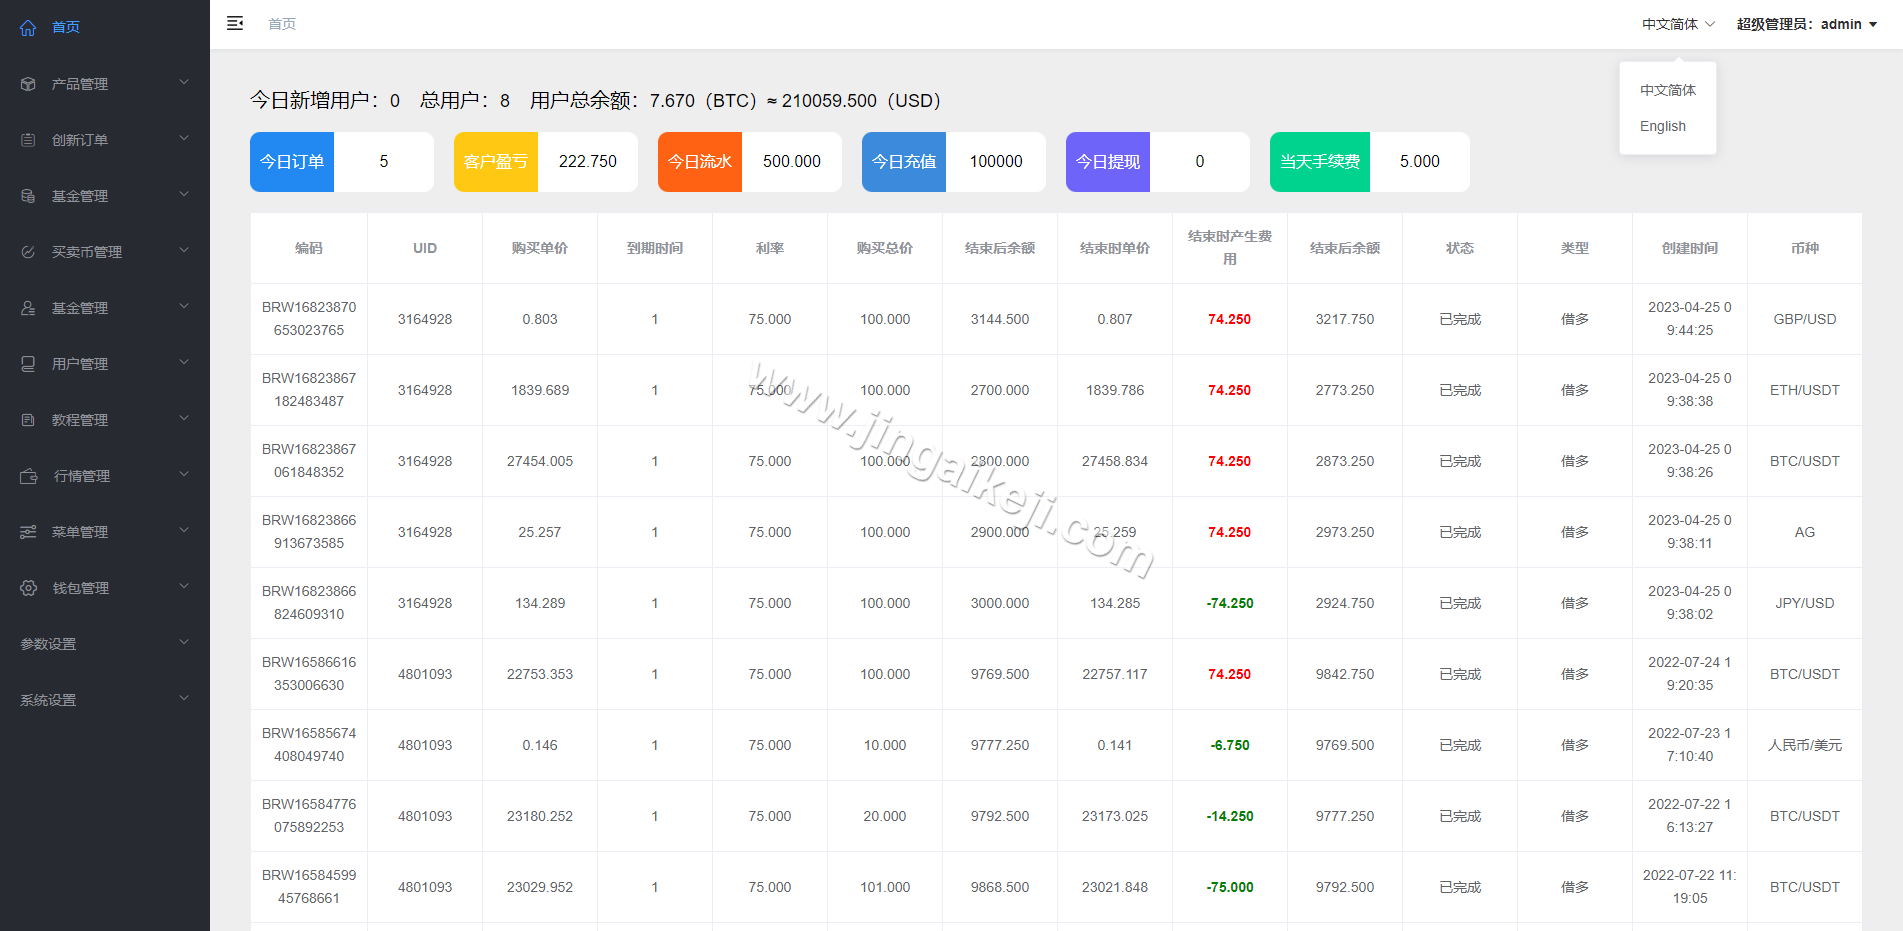Click the 行情管理 market icon
1903x931 pixels.
point(27,476)
